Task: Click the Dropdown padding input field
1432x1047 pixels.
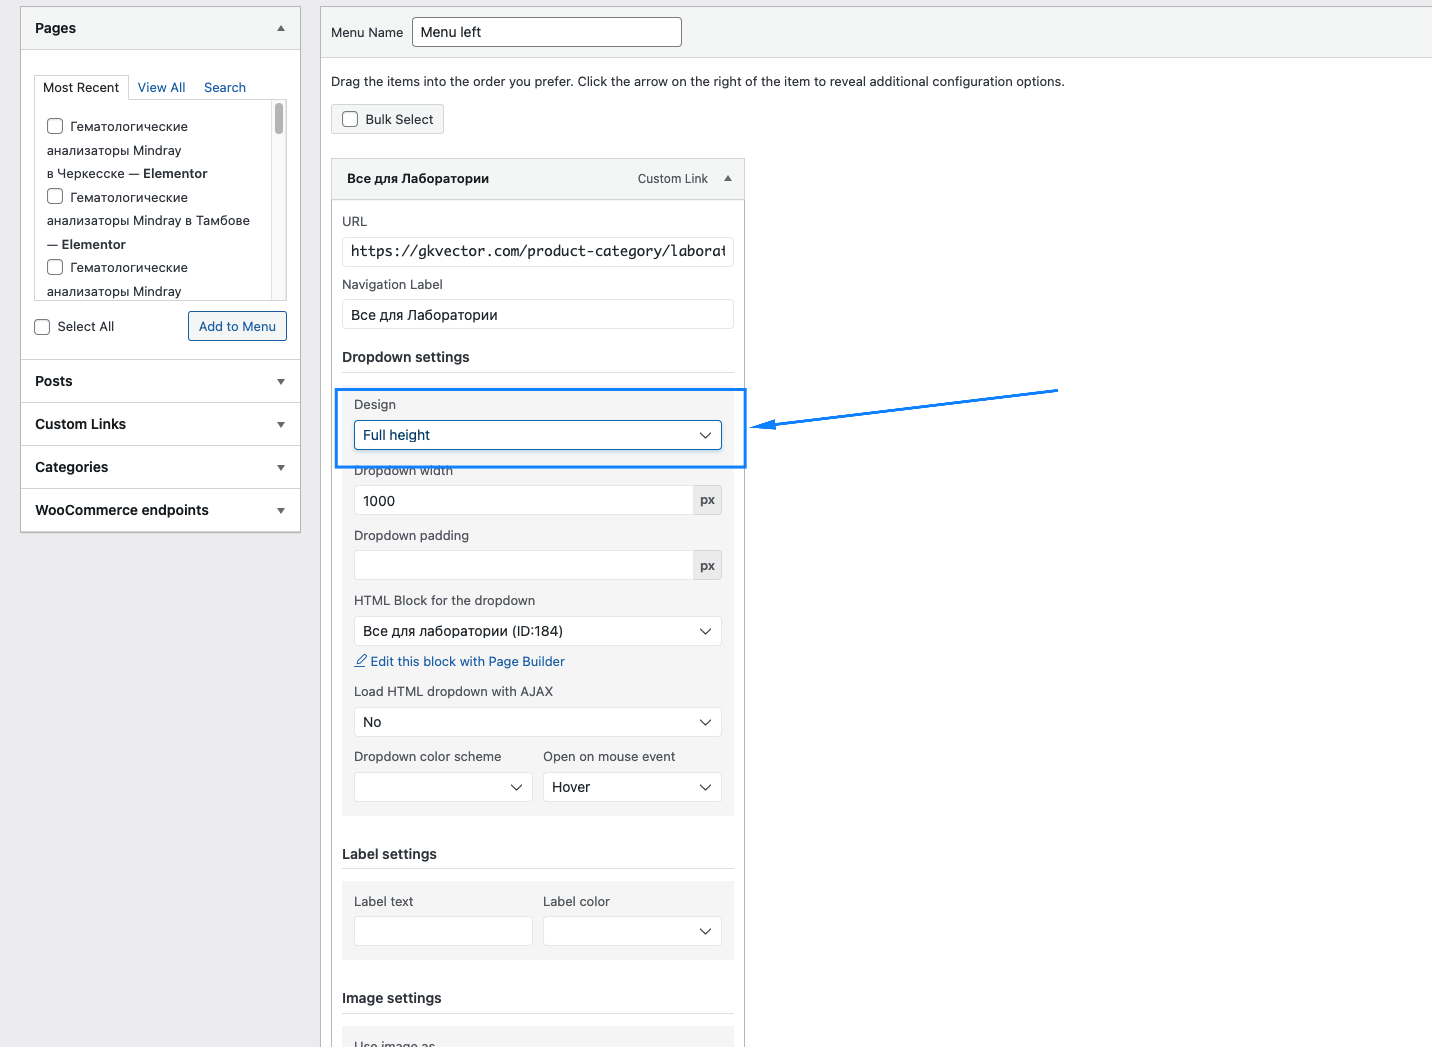Action: click(x=523, y=565)
